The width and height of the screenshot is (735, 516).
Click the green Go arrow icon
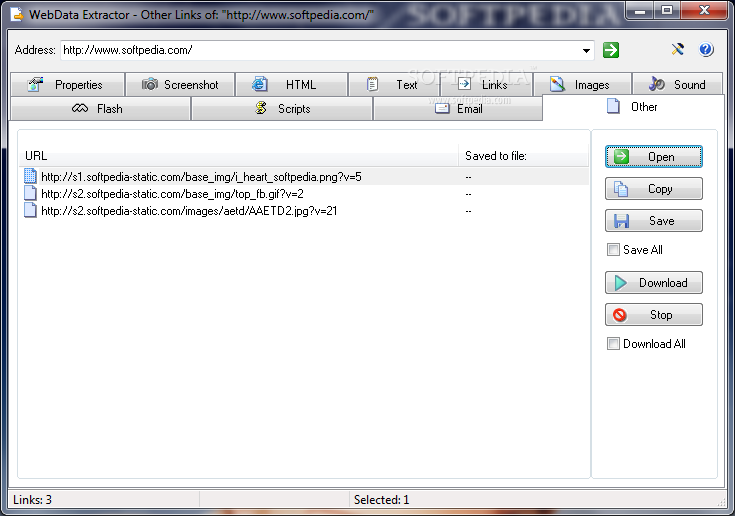(x=611, y=50)
